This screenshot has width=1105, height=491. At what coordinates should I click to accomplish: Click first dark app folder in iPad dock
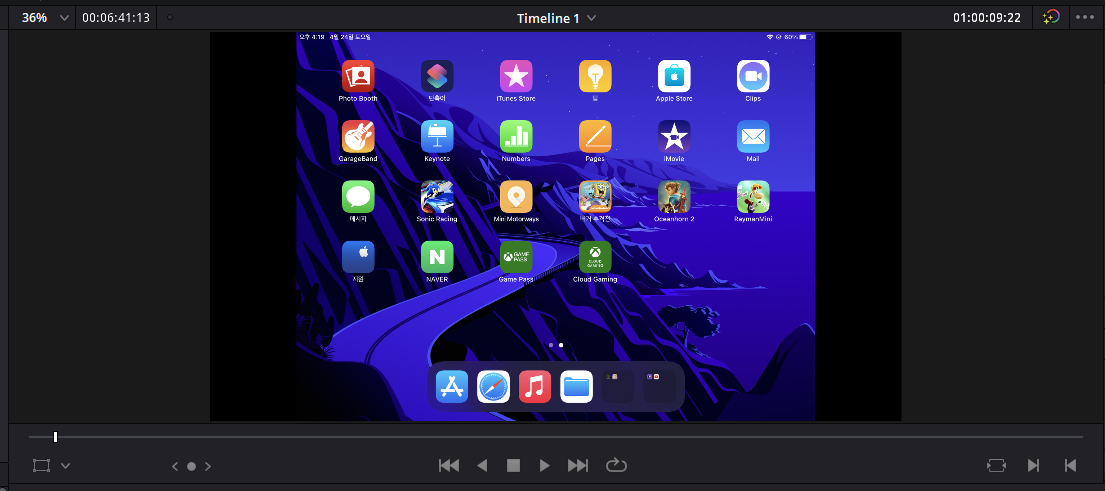[x=618, y=387]
